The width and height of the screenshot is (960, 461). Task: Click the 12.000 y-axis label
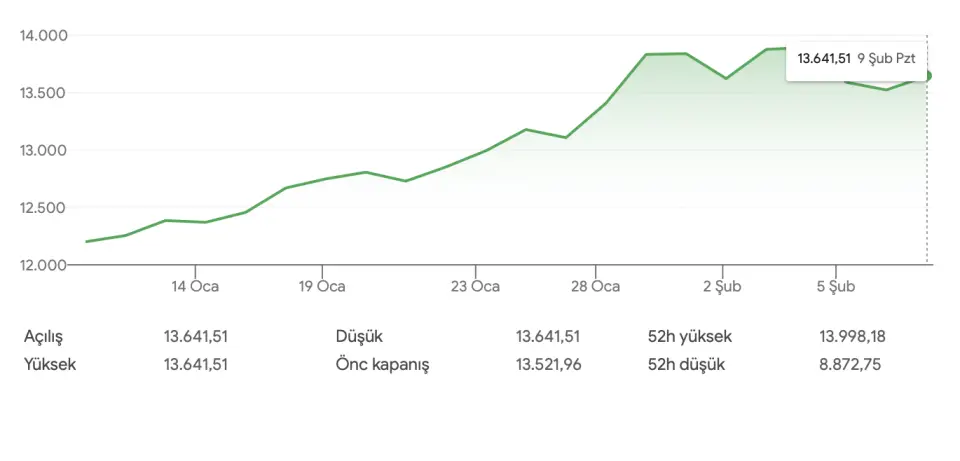43,265
